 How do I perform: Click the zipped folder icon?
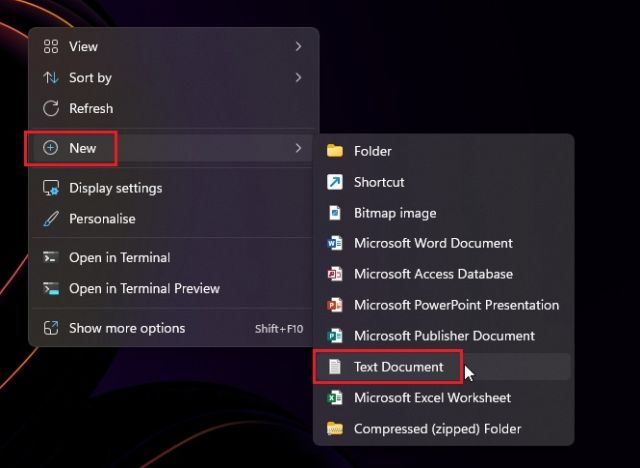335,429
